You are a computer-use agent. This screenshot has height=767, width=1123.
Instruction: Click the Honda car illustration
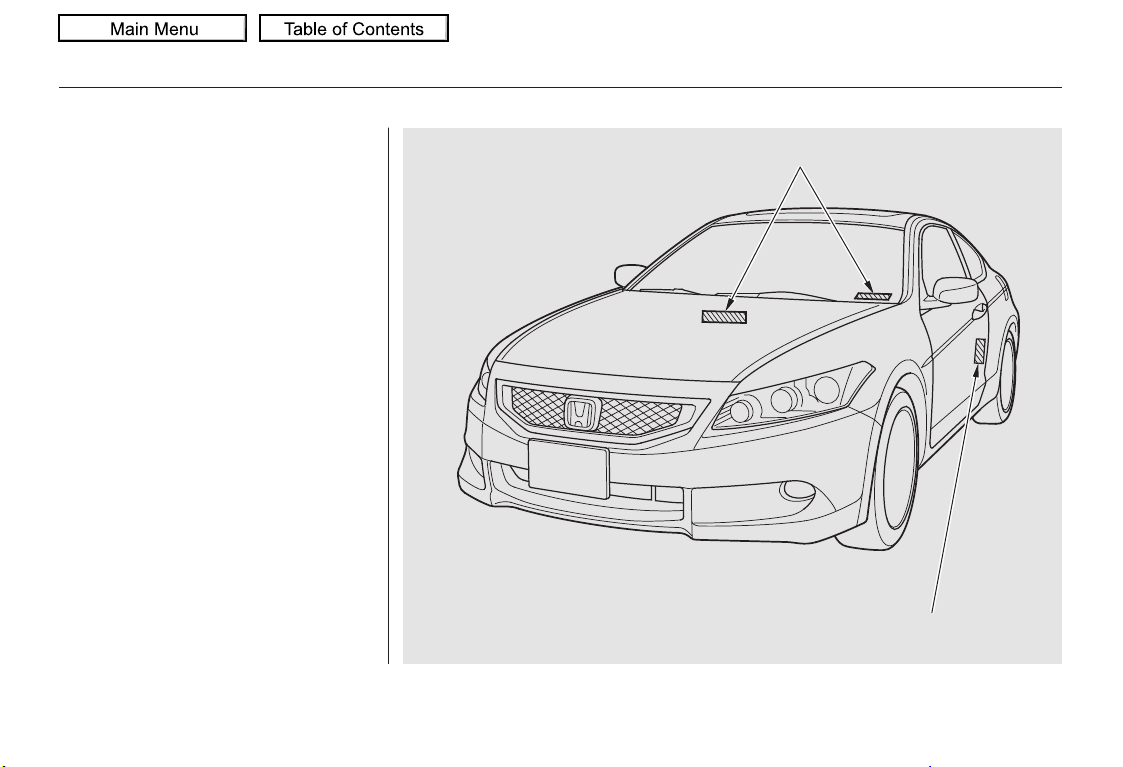(732, 396)
